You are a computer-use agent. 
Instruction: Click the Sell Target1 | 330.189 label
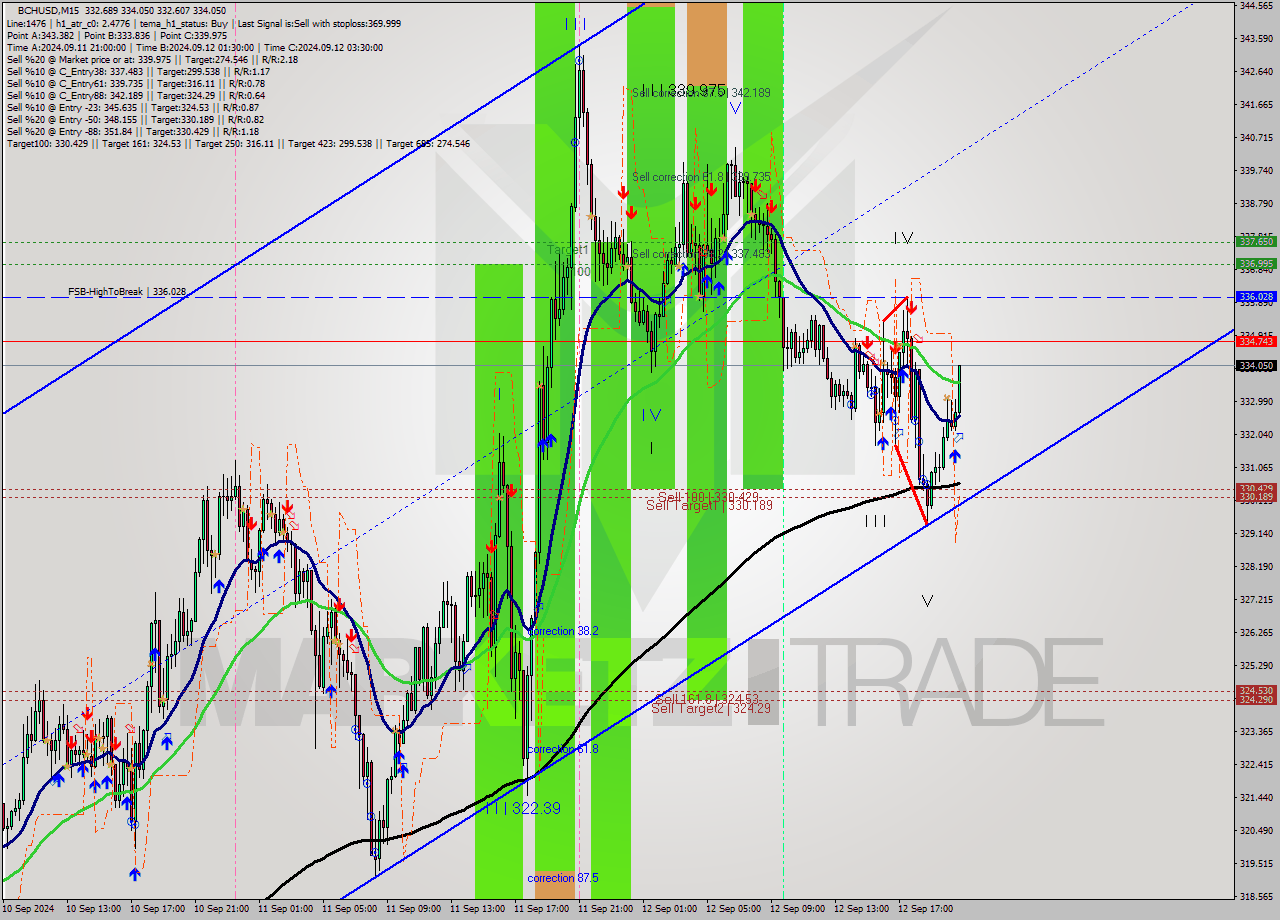709,506
